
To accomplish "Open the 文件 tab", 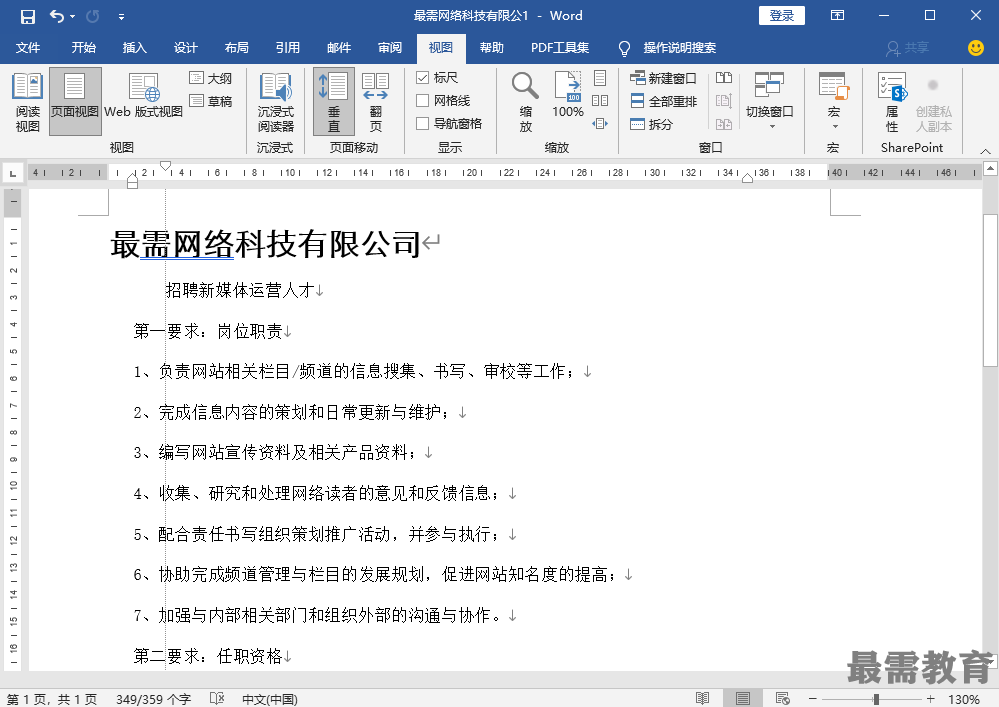I will pos(27,48).
